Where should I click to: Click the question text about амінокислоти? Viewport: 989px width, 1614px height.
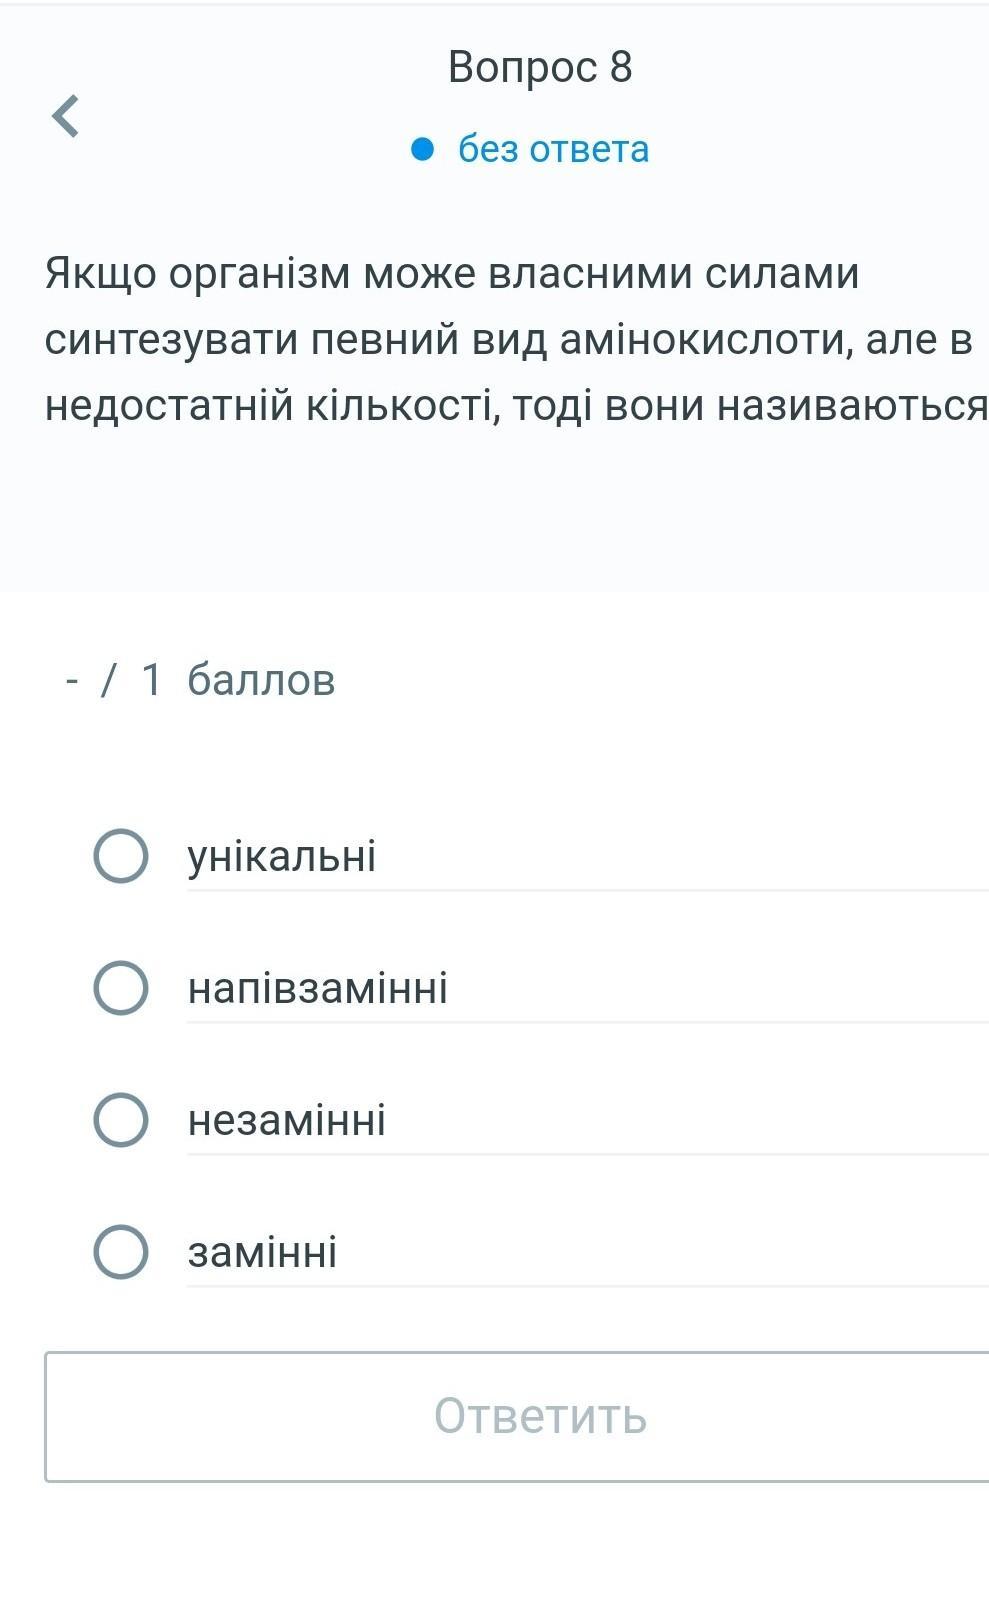pos(510,340)
